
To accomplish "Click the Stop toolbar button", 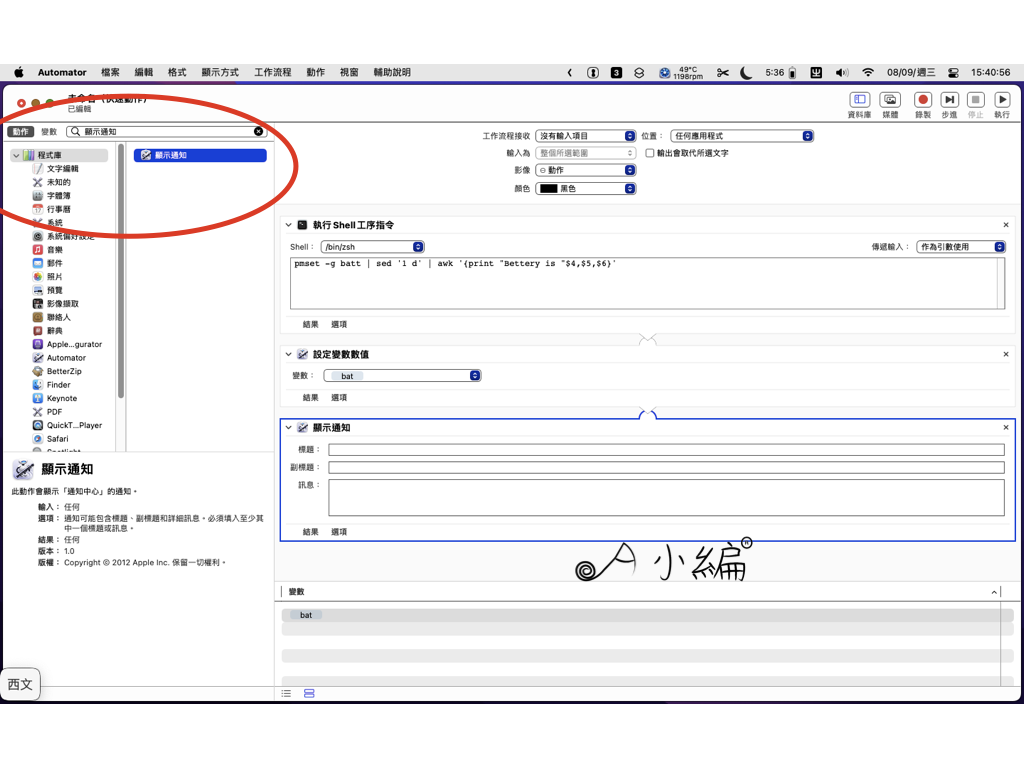I will [x=976, y=99].
